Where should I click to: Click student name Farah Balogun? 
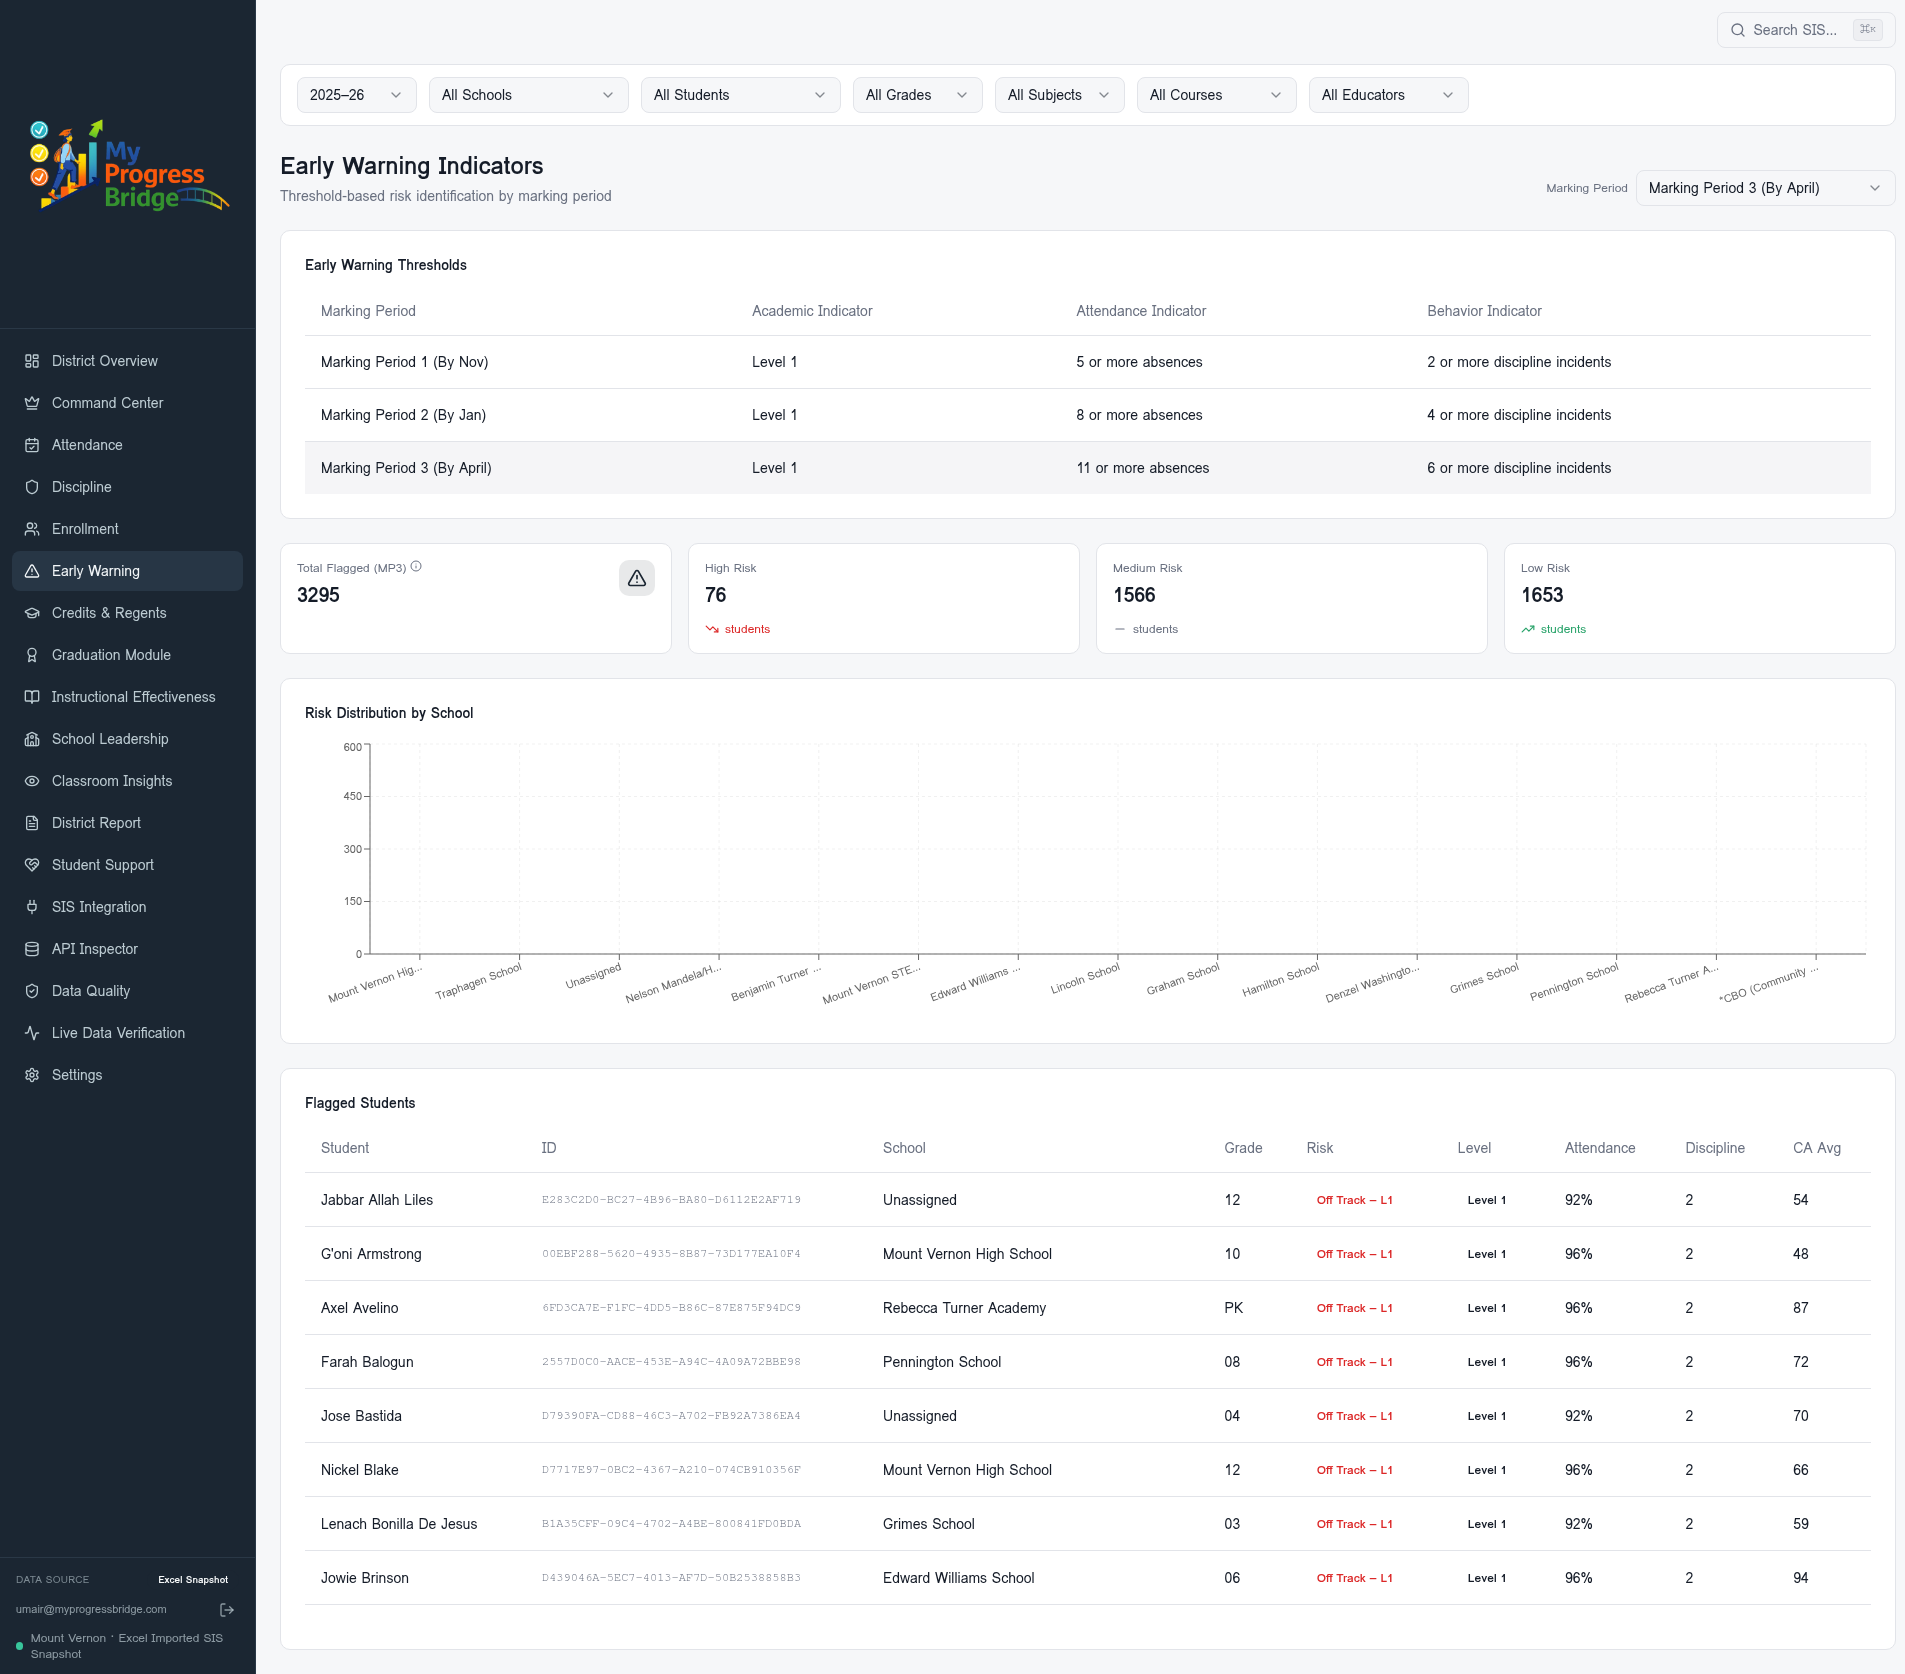pos(367,1362)
